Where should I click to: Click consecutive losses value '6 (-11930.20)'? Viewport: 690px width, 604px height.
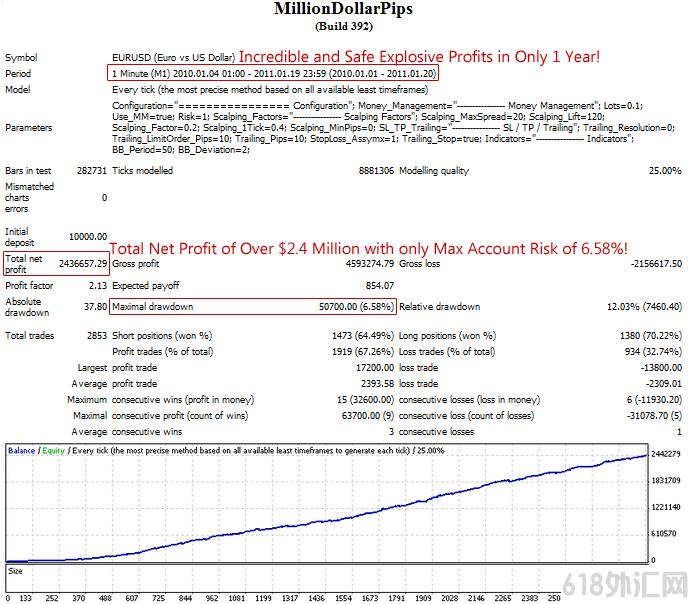pyautogui.click(x=654, y=399)
